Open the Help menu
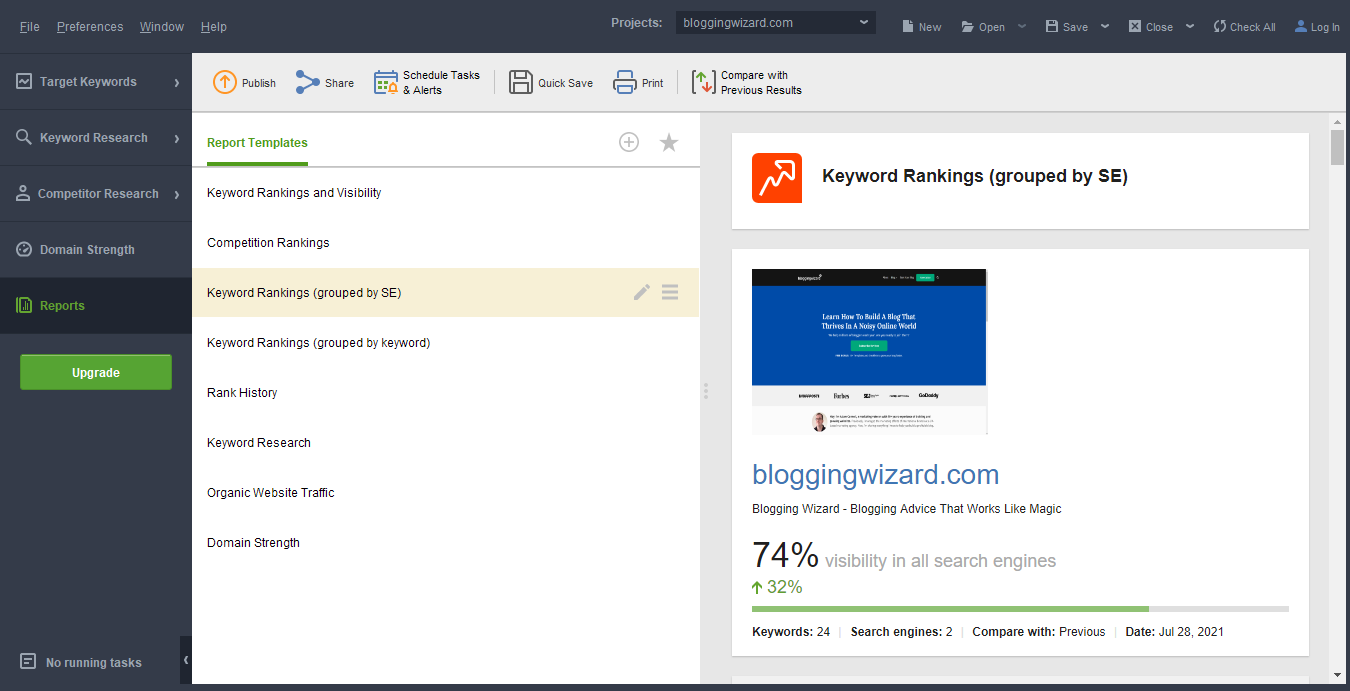 (x=214, y=26)
